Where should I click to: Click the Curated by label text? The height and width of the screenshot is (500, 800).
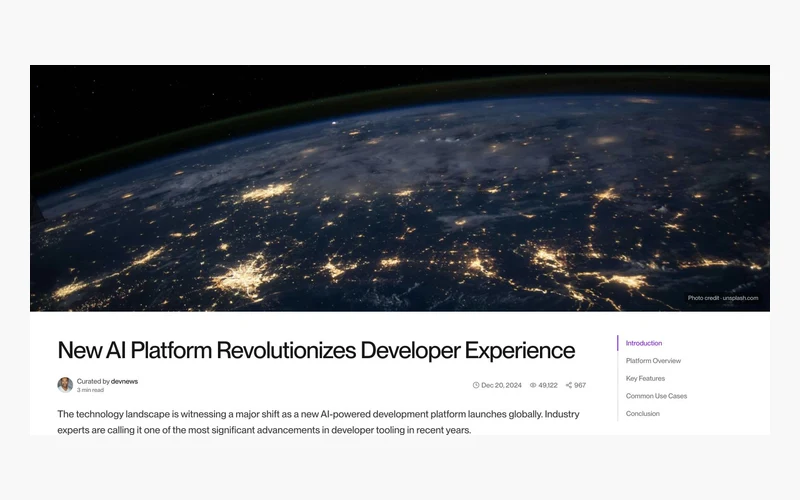point(93,381)
